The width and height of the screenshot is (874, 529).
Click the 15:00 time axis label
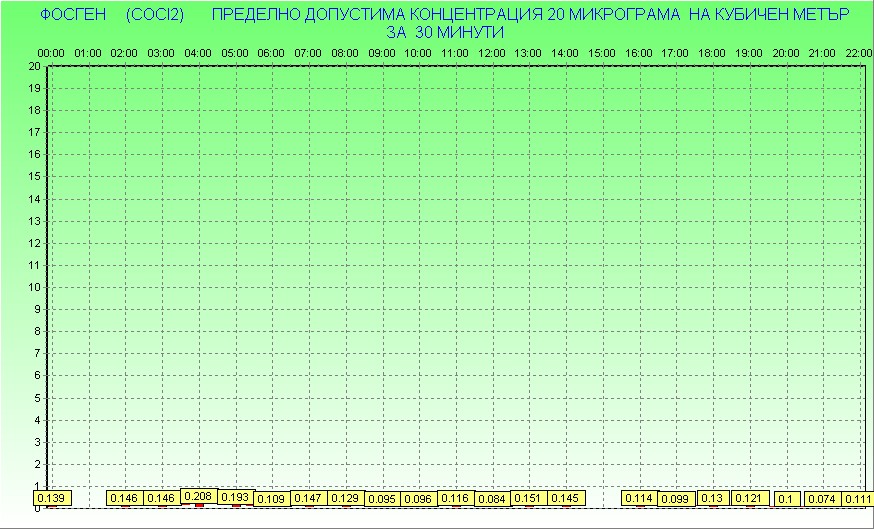tap(602, 52)
